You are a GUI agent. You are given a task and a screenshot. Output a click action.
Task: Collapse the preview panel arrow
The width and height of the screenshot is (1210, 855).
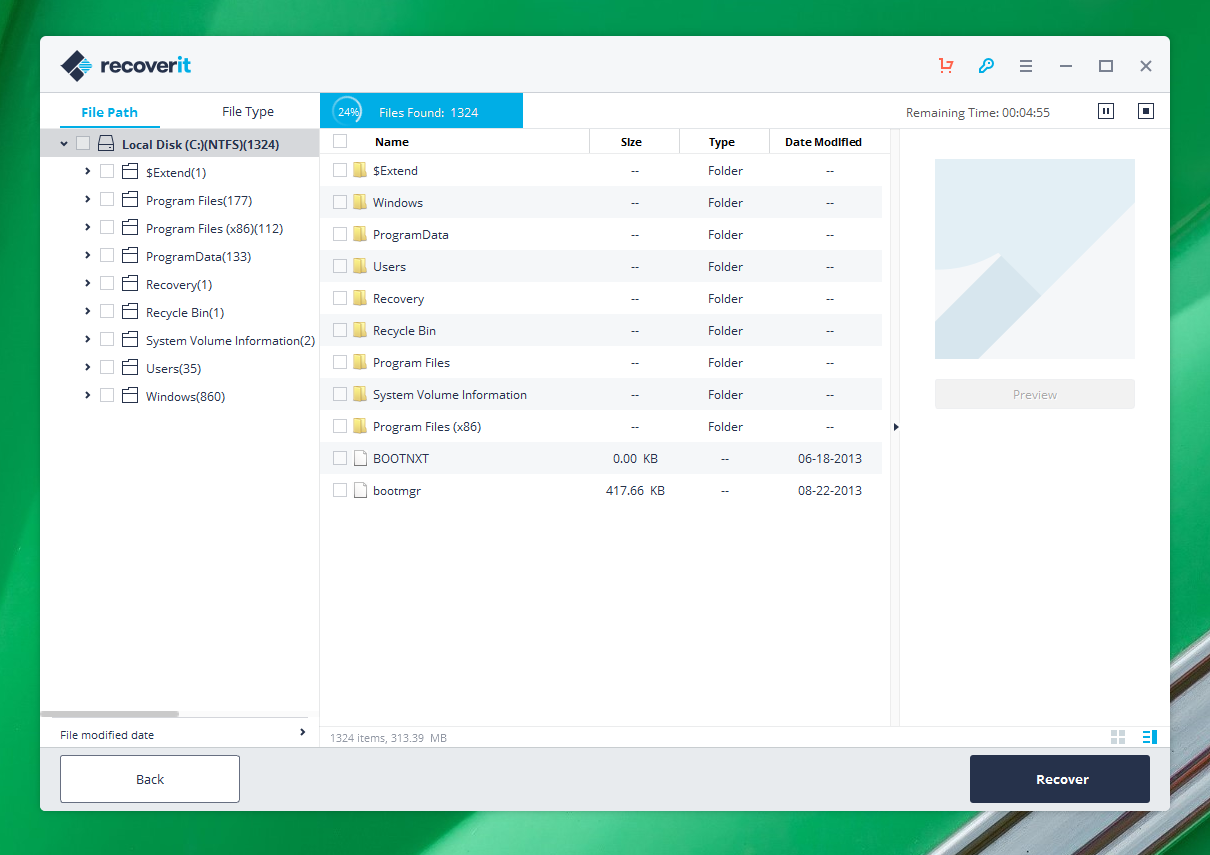(x=896, y=427)
